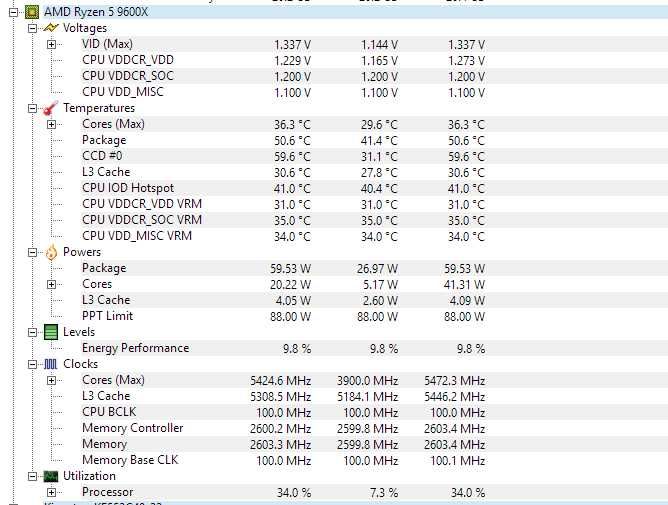The width and height of the screenshot is (668, 505).
Task: Expand the Cores (Max) temperature row
Action: [x=52, y=124]
